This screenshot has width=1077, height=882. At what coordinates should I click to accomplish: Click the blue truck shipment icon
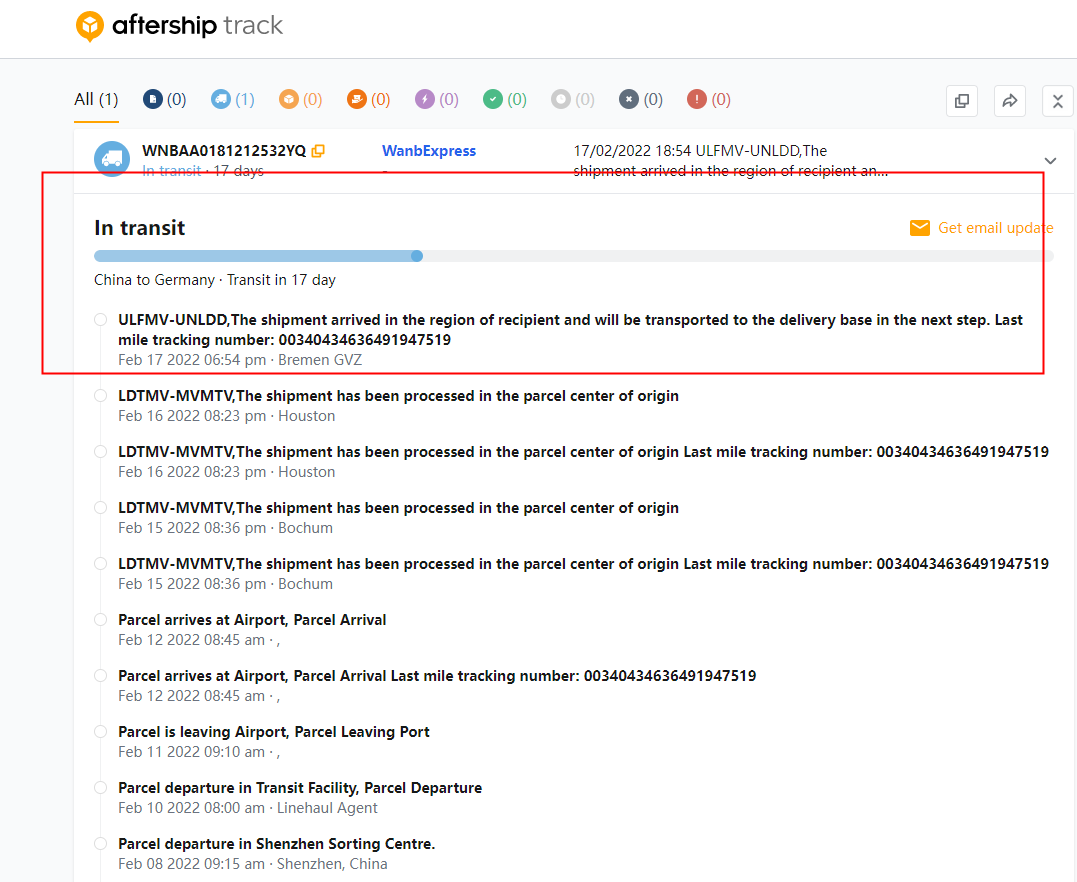[x=112, y=159]
